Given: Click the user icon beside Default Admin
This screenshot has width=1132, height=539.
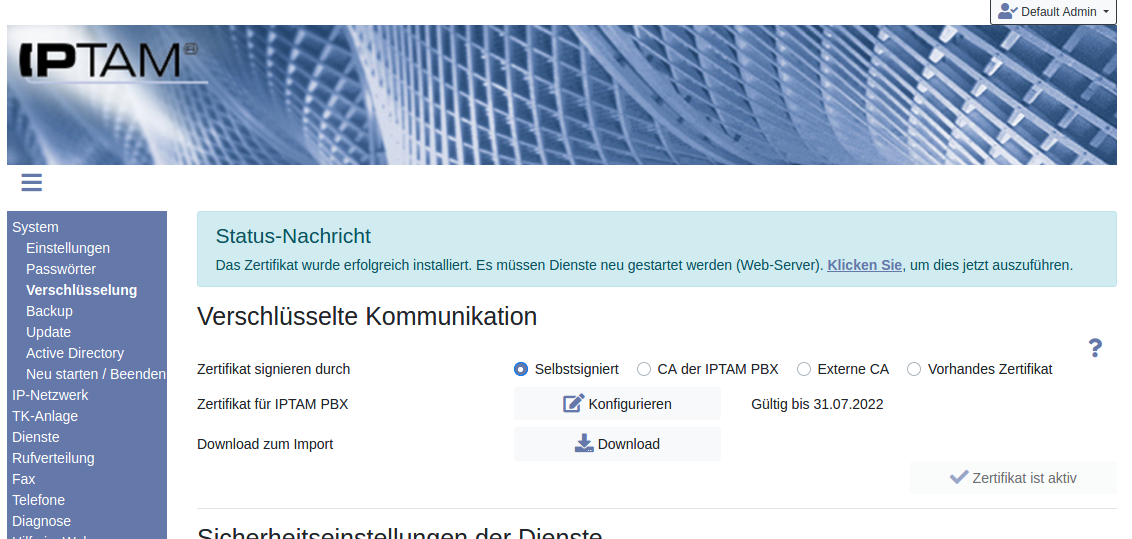Looking at the screenshot, I should (x=1007, y=12).
